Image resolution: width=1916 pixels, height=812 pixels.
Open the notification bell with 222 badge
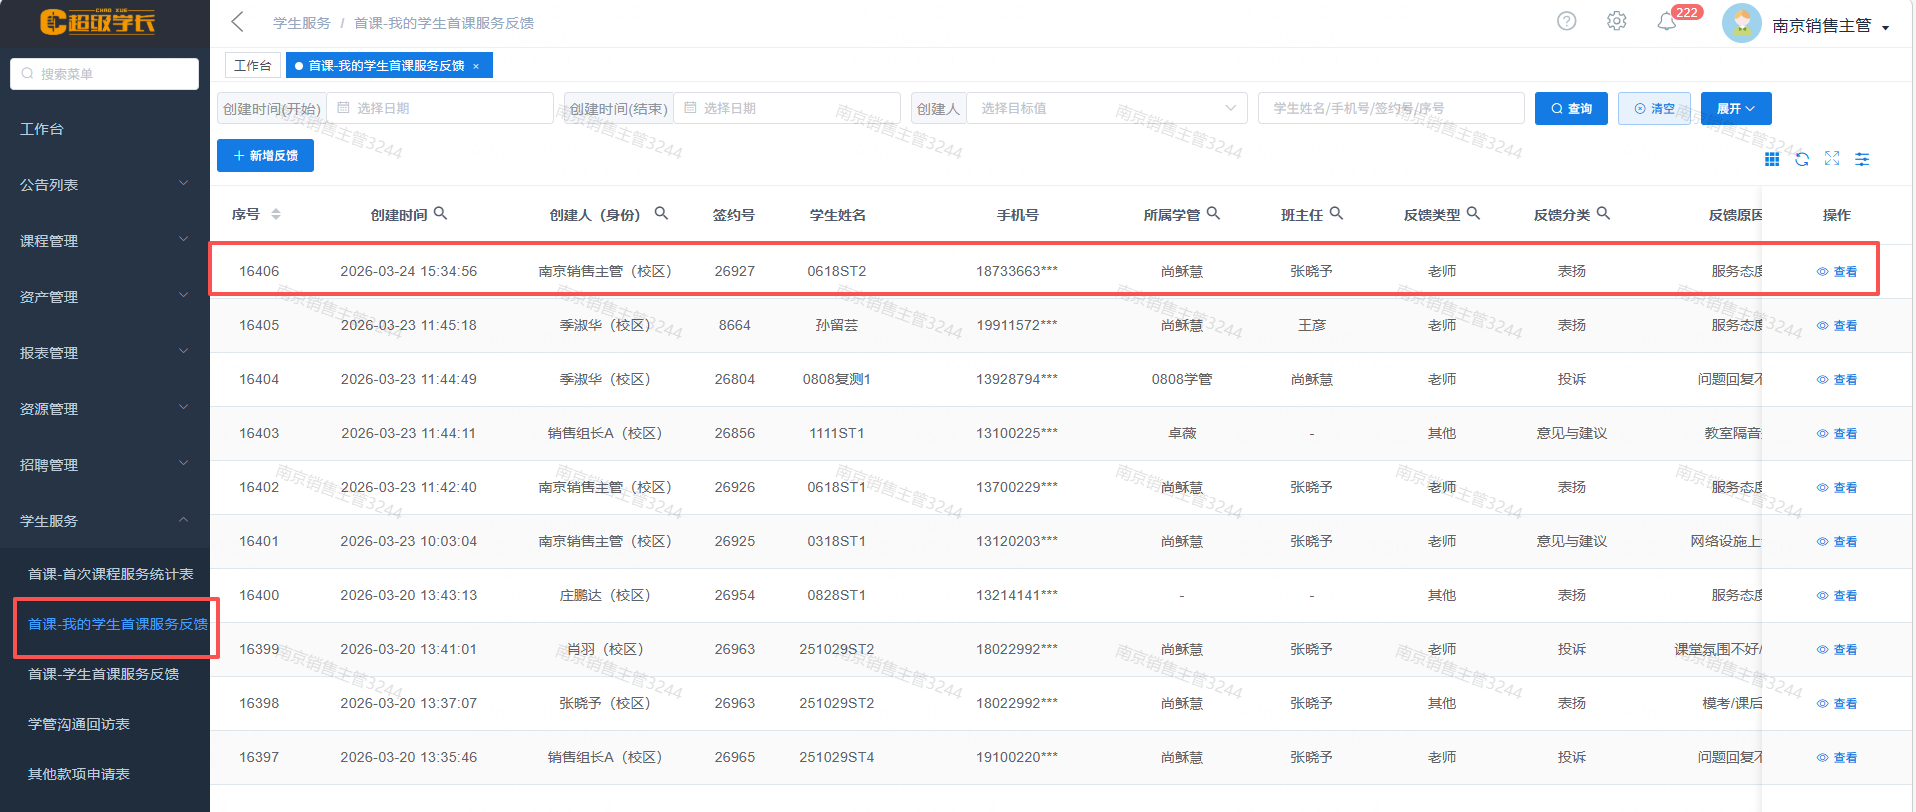pyautogui.click(x=1666, y=22)
